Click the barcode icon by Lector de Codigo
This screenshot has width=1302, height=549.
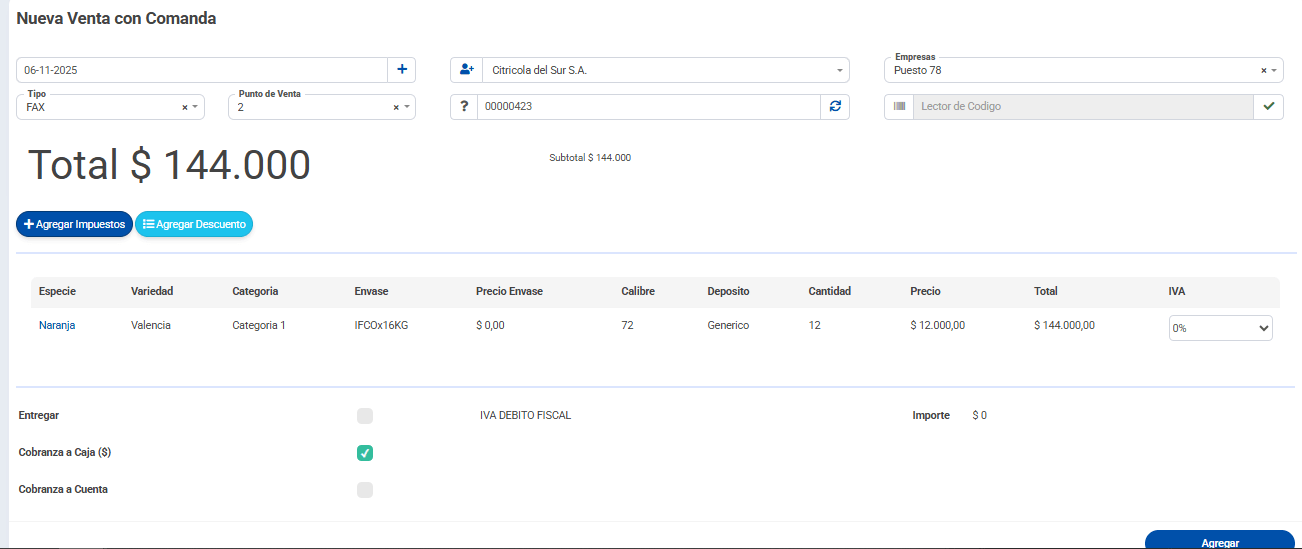coord(899,107)
